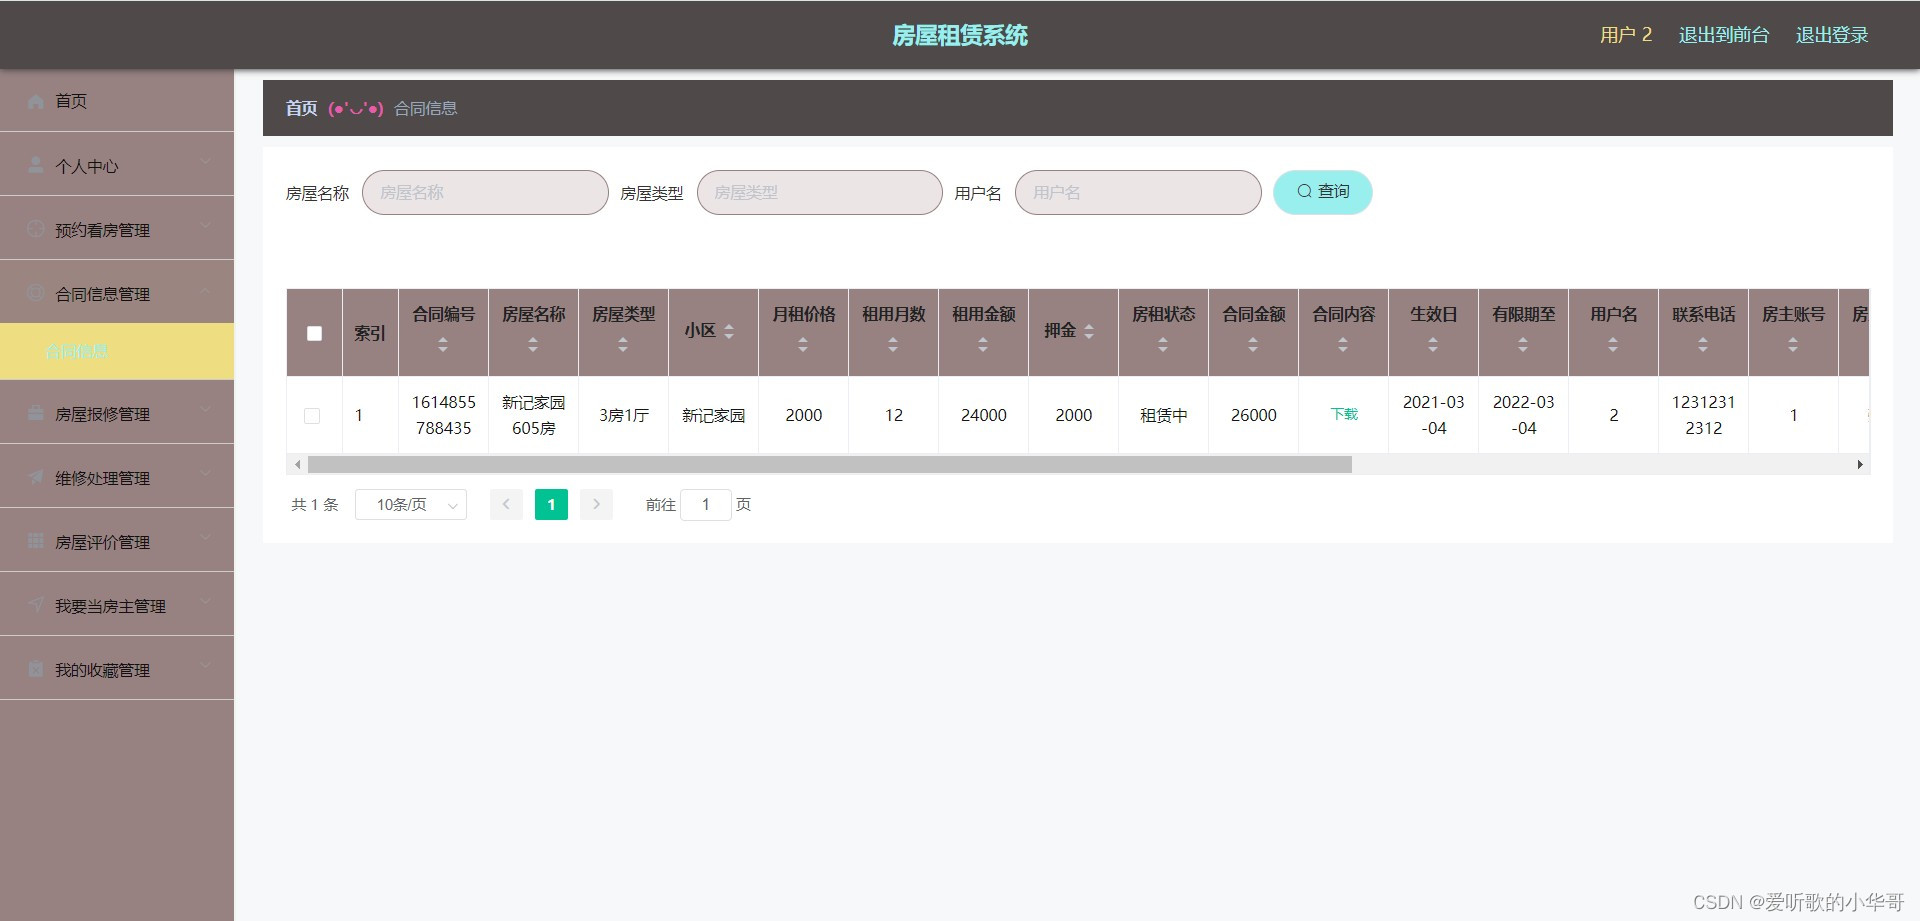Click the 下载 contract link

[x=1344, y=414]
